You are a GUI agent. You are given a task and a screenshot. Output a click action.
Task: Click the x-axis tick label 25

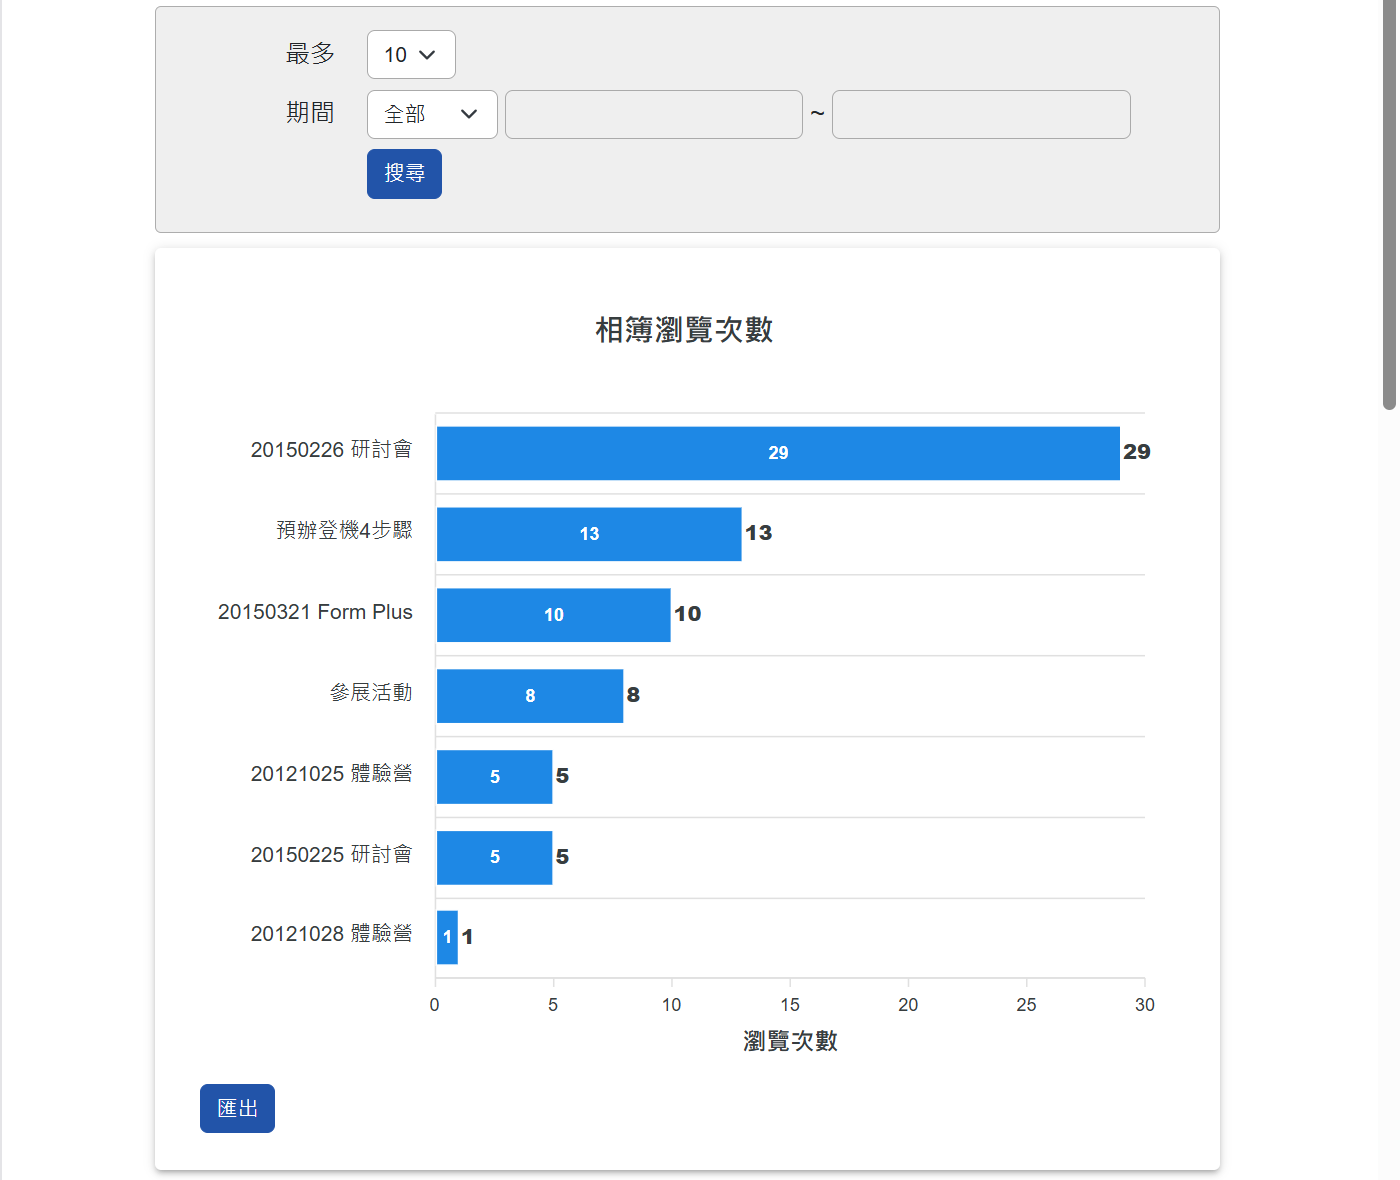1027,1005
